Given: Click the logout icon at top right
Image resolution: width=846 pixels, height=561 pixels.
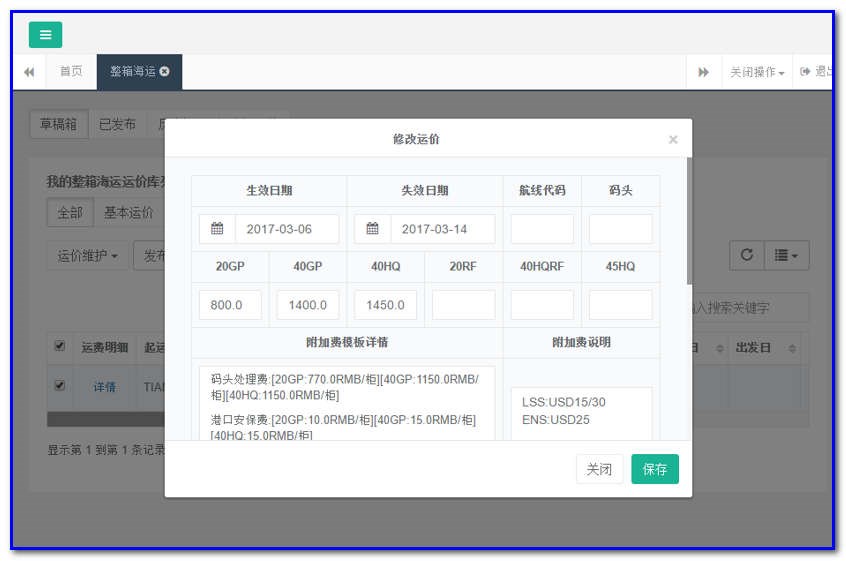Looking at the screenshot, I should (x=805, y=71).
